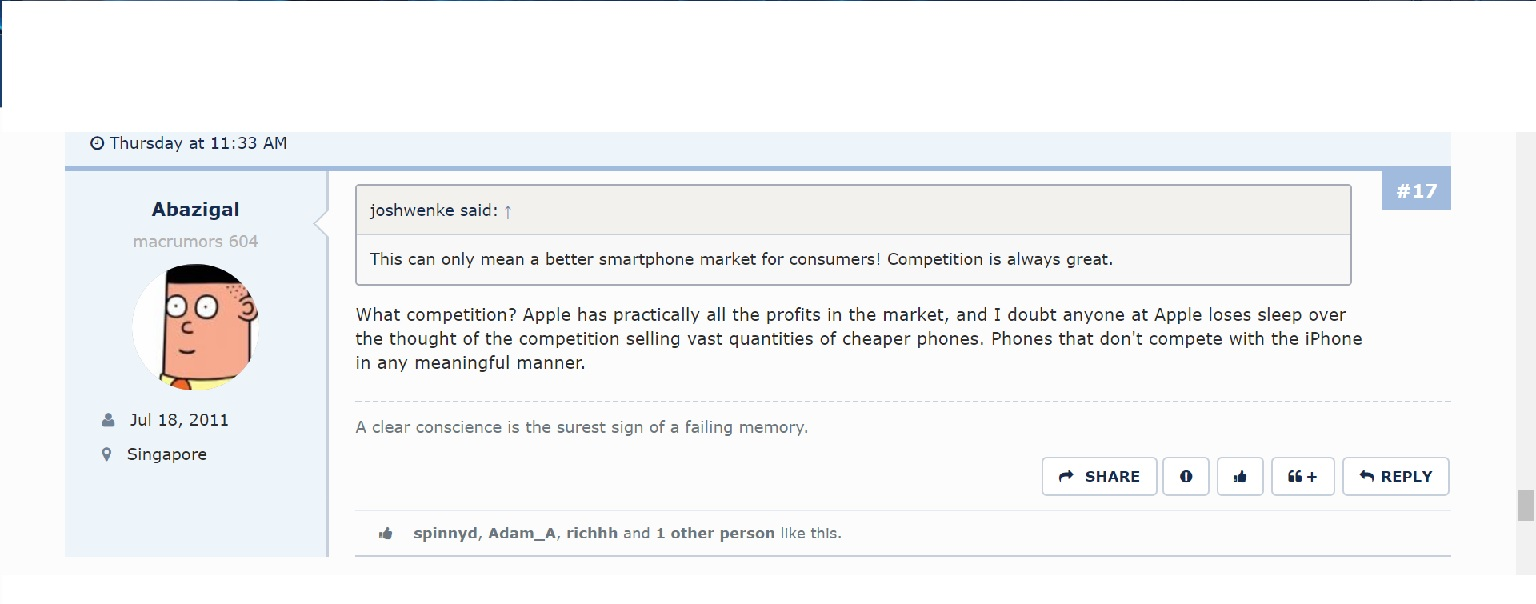Open richhh's profile from likes list

click(x=592, y=533)
